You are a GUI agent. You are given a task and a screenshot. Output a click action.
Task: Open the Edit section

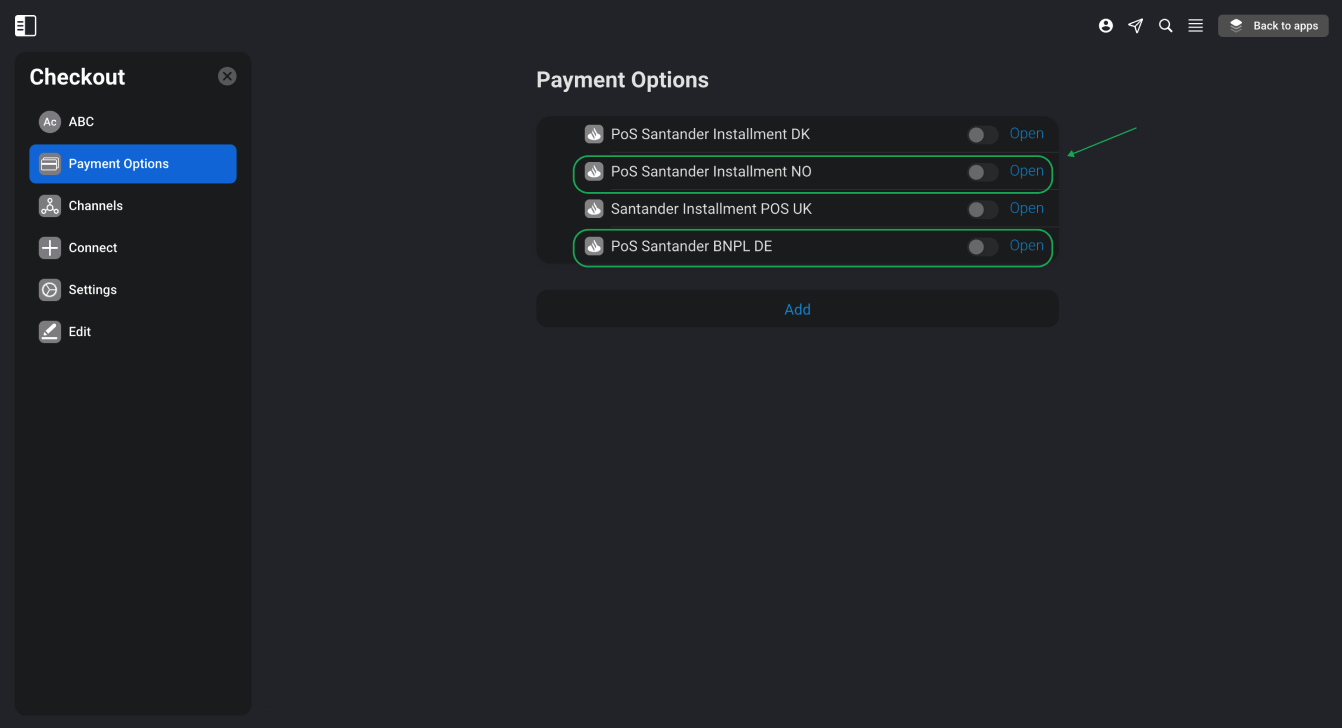133,332
